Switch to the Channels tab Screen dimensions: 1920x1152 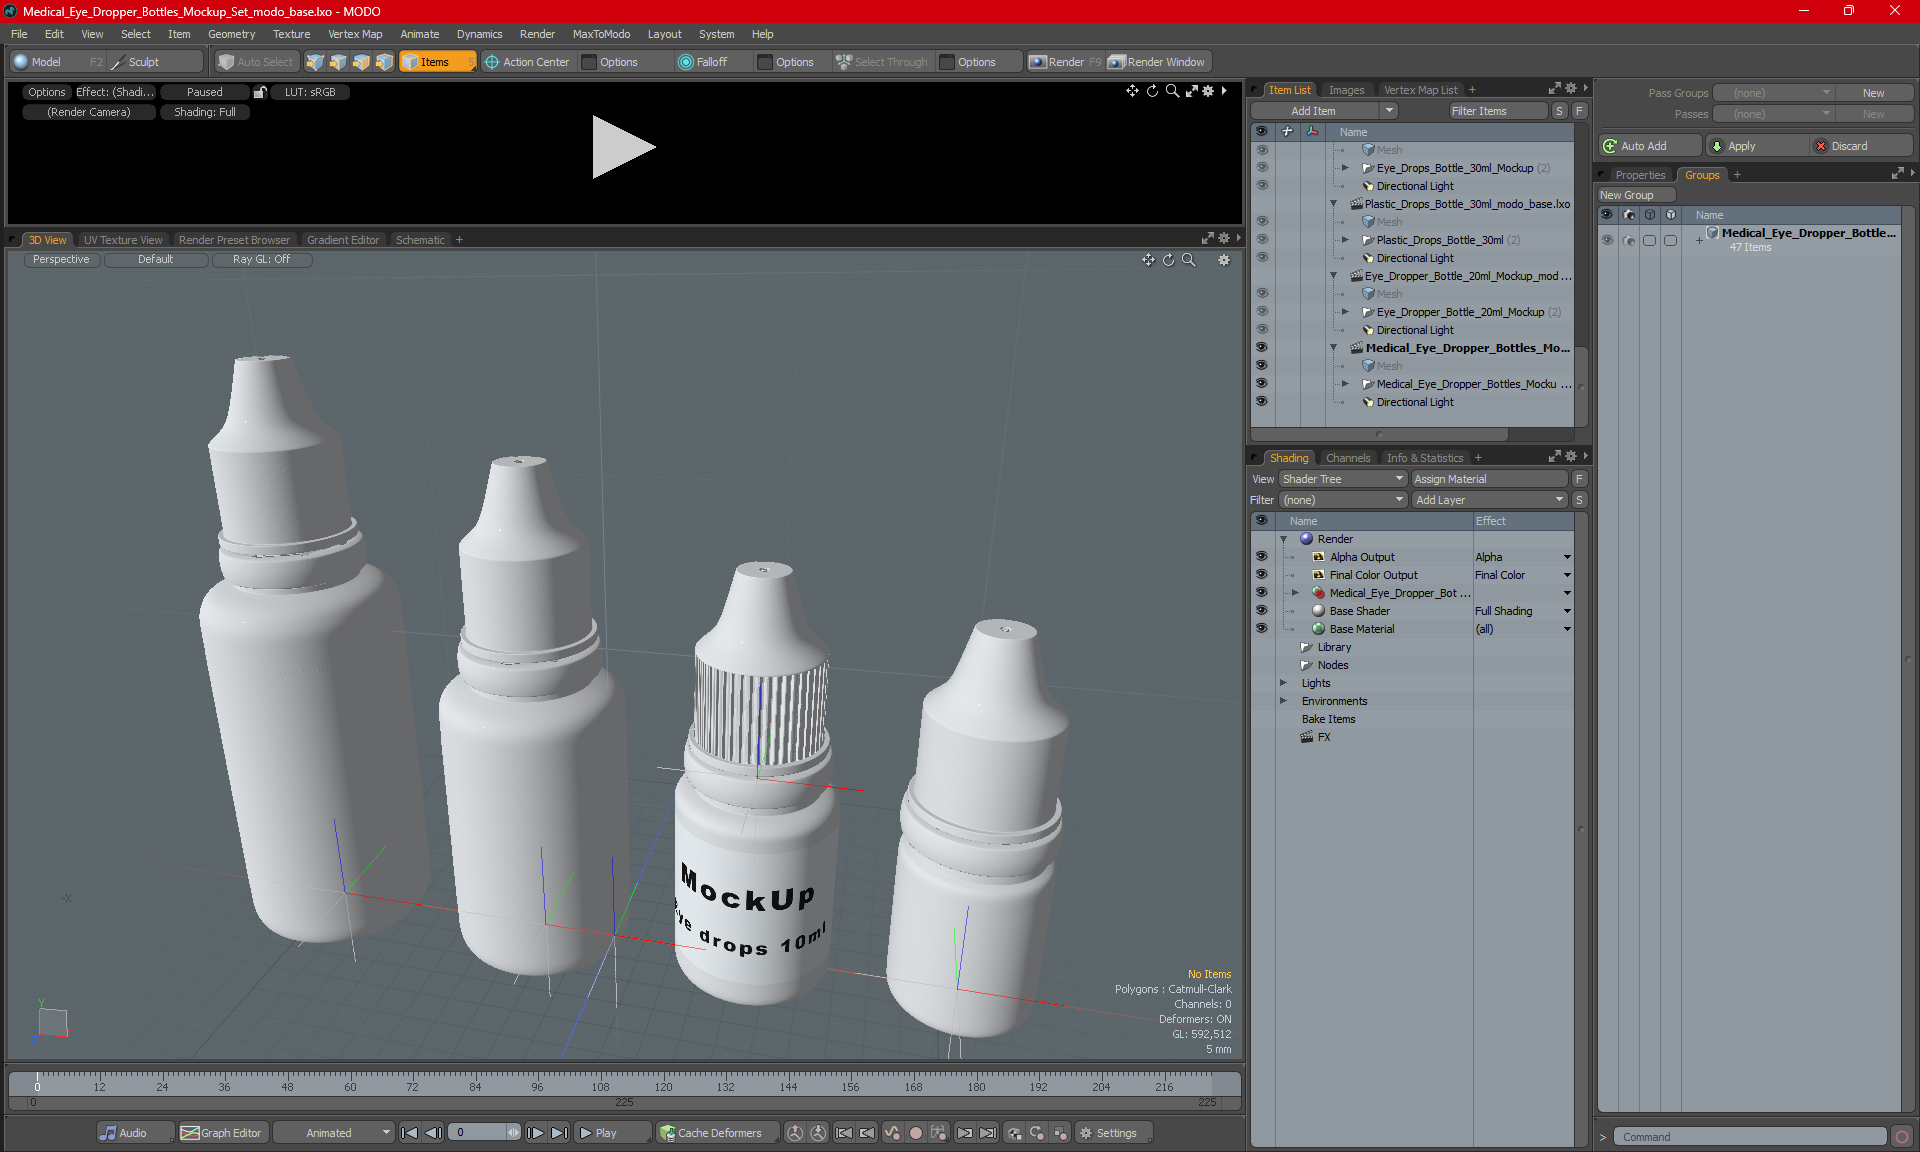tap(1347, 458)
